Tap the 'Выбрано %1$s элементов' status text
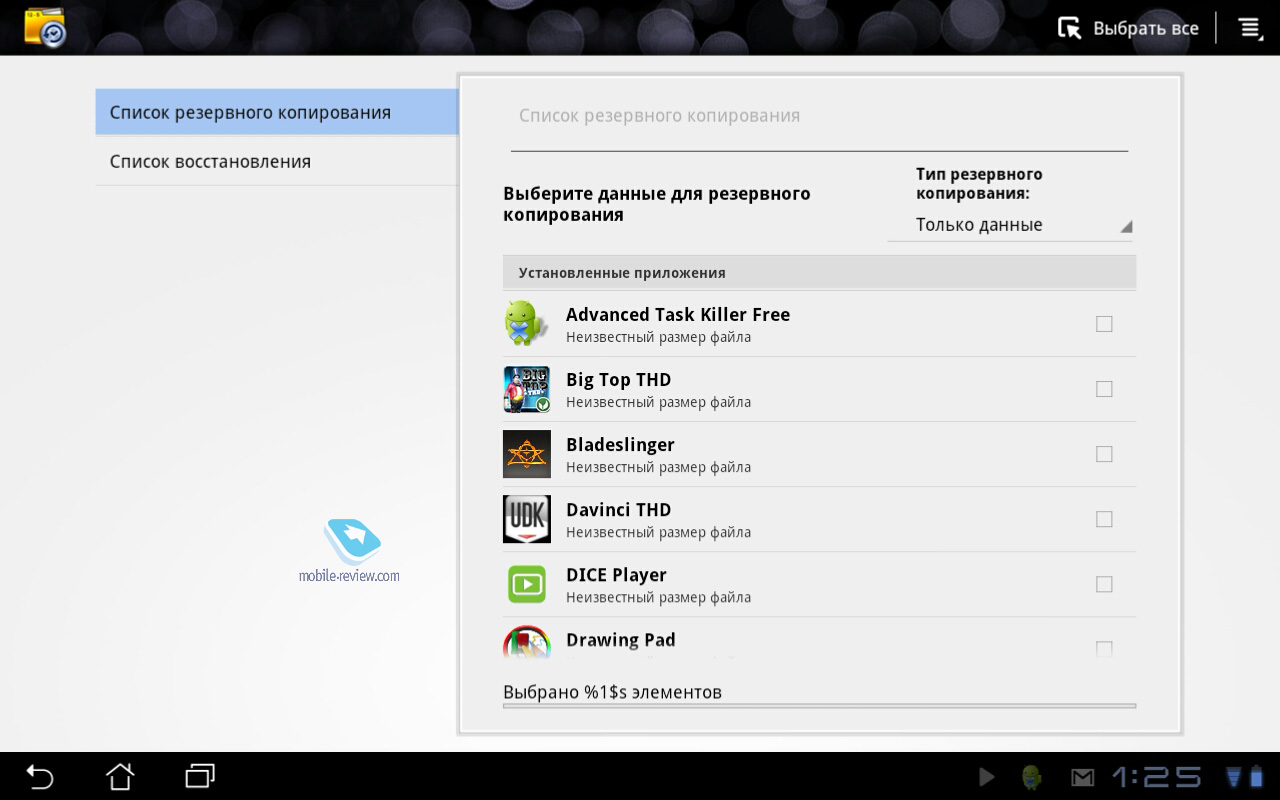Screen dimensions: 1280x800 (612, 692)
